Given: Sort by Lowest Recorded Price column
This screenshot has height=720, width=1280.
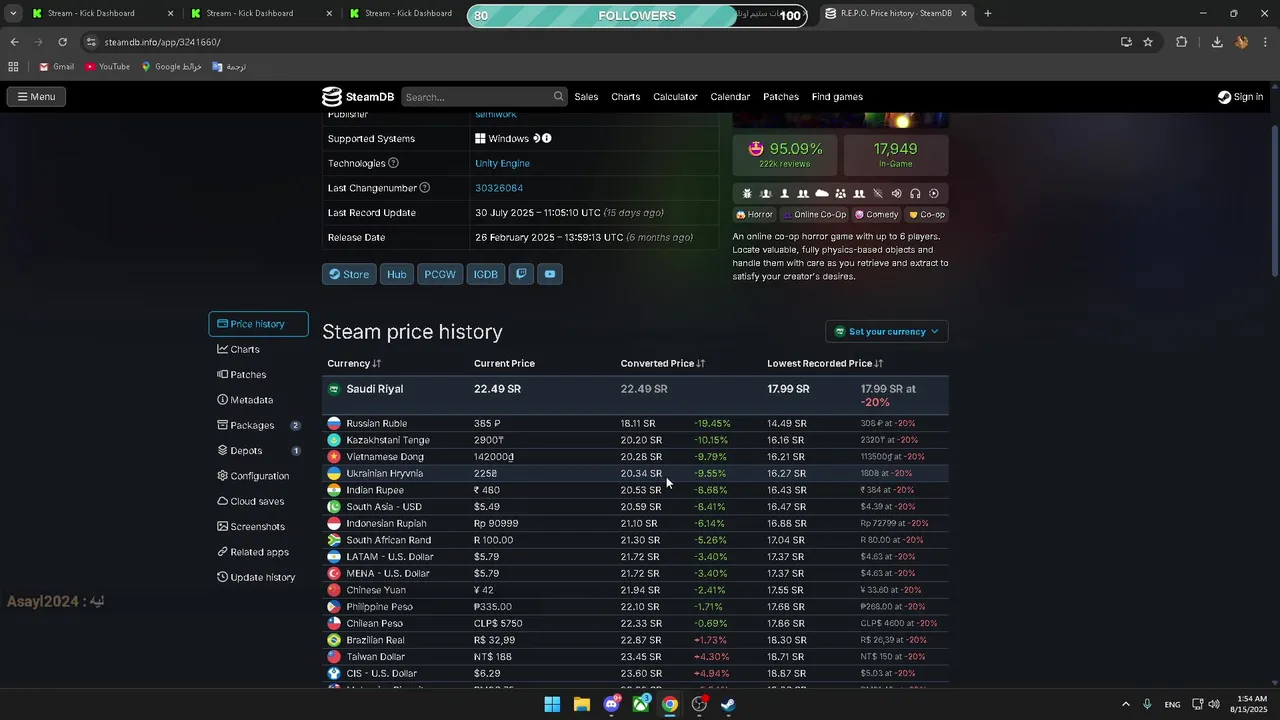Looking at the screenshot, I should (x=825, y=363).
